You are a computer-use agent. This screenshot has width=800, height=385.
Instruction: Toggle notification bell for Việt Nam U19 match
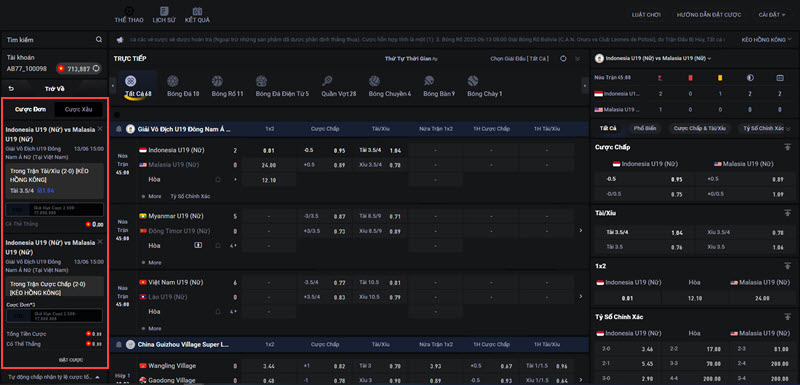click(218, 311)
